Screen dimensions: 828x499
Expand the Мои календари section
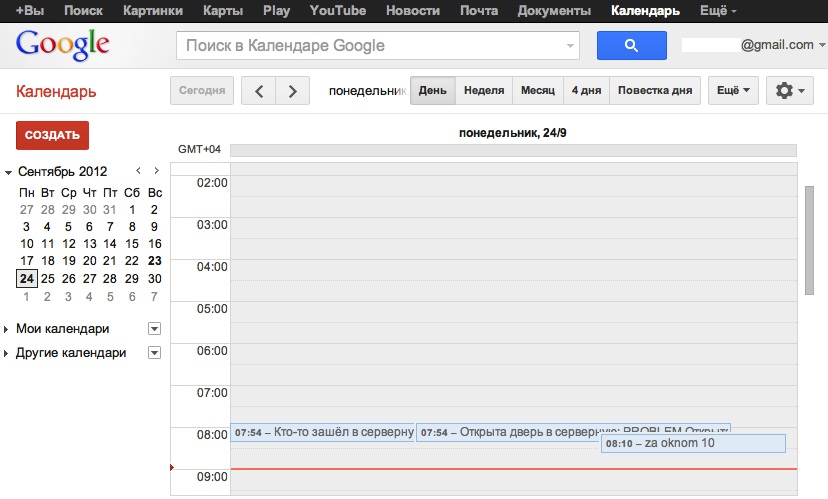point(9,329)
